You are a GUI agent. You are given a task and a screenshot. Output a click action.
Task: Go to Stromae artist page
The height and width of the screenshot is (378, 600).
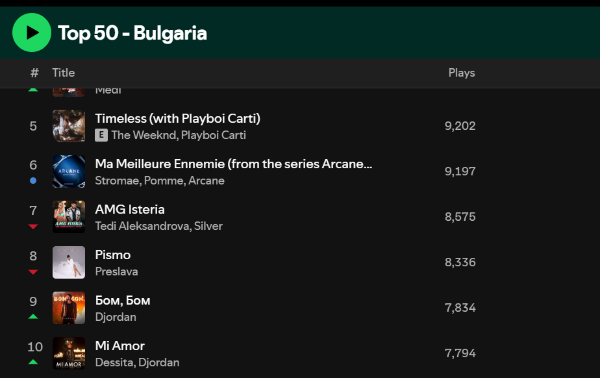point(117,181)
